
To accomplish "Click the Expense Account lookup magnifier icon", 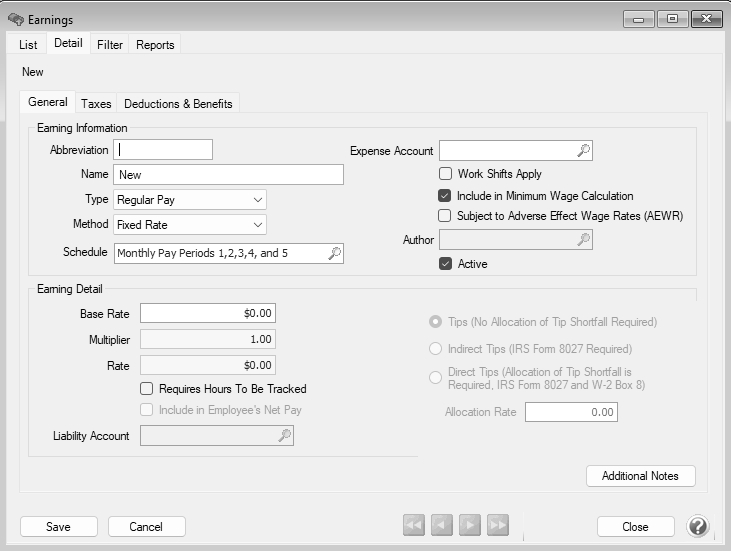I will pyautogui.click(x=583, y=151).
